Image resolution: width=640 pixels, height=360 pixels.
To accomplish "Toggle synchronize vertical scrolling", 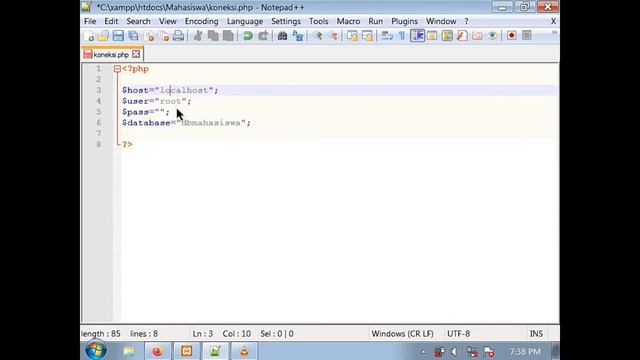I will (352, 36).
